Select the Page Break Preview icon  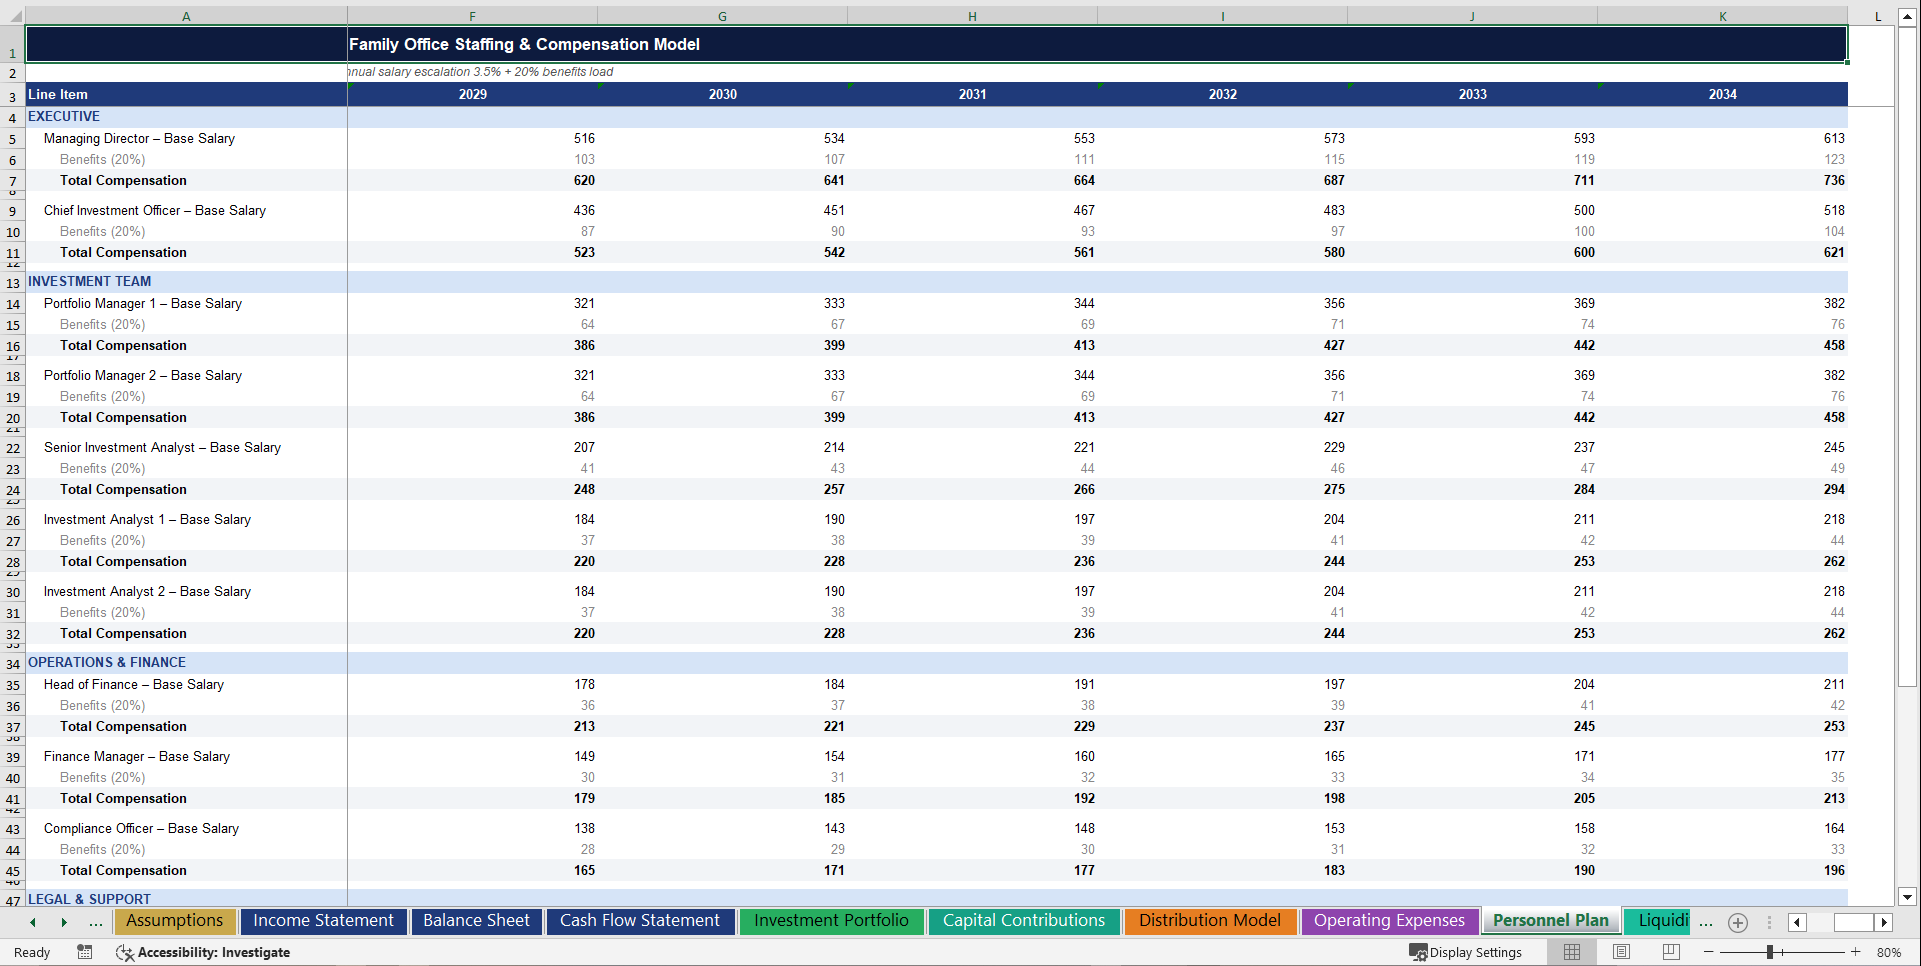click(x=1671, y=951)
